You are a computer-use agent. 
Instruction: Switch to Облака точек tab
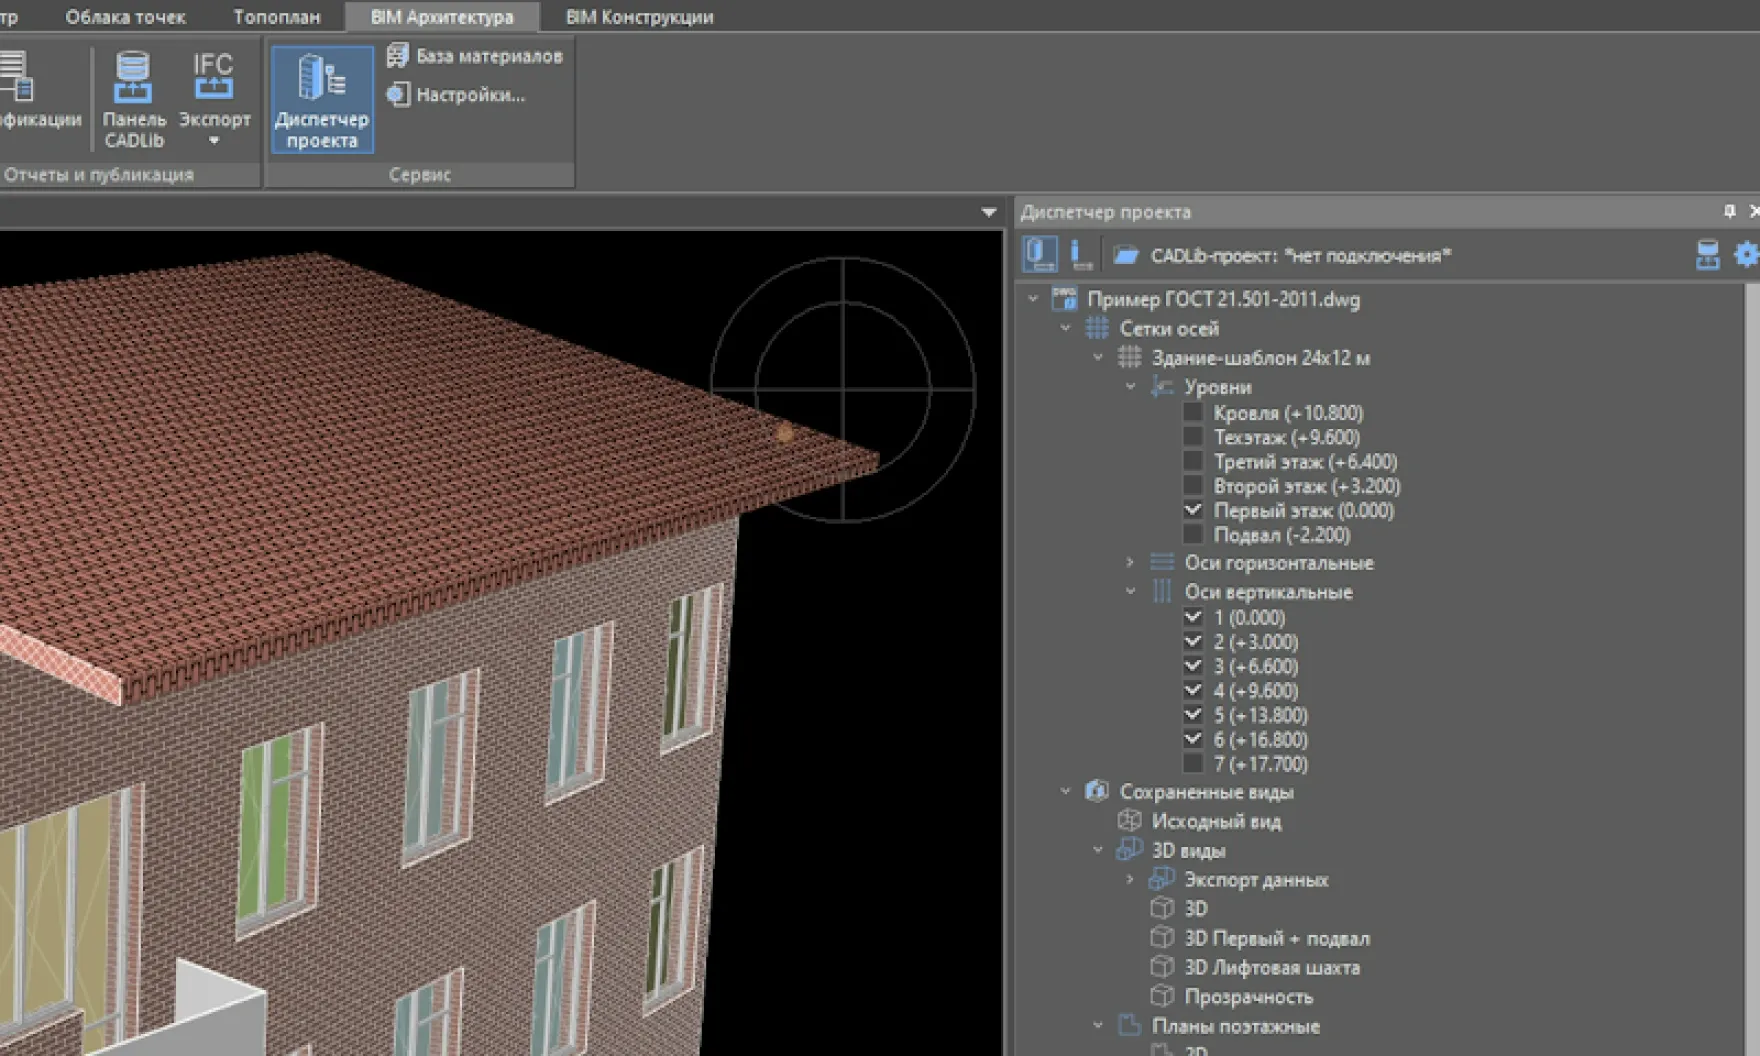click(x=125, y=17)
